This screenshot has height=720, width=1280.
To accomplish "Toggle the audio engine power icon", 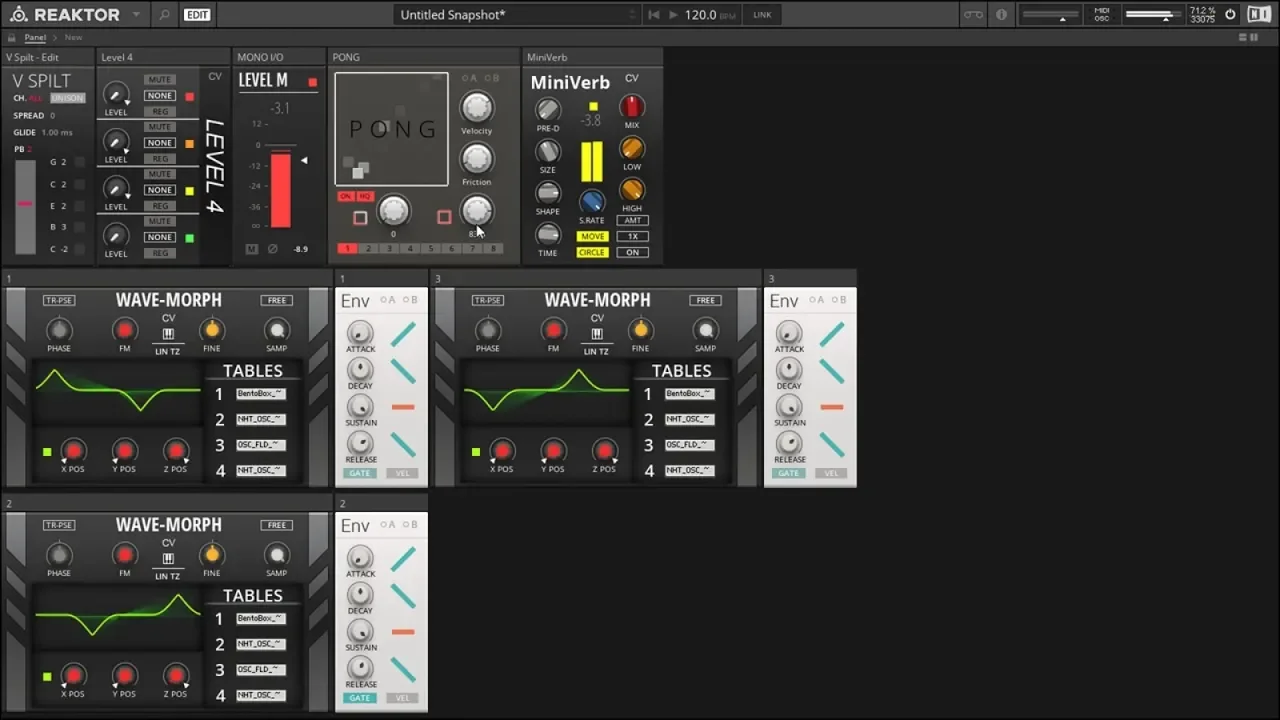I will click(x=1230, y=15).
